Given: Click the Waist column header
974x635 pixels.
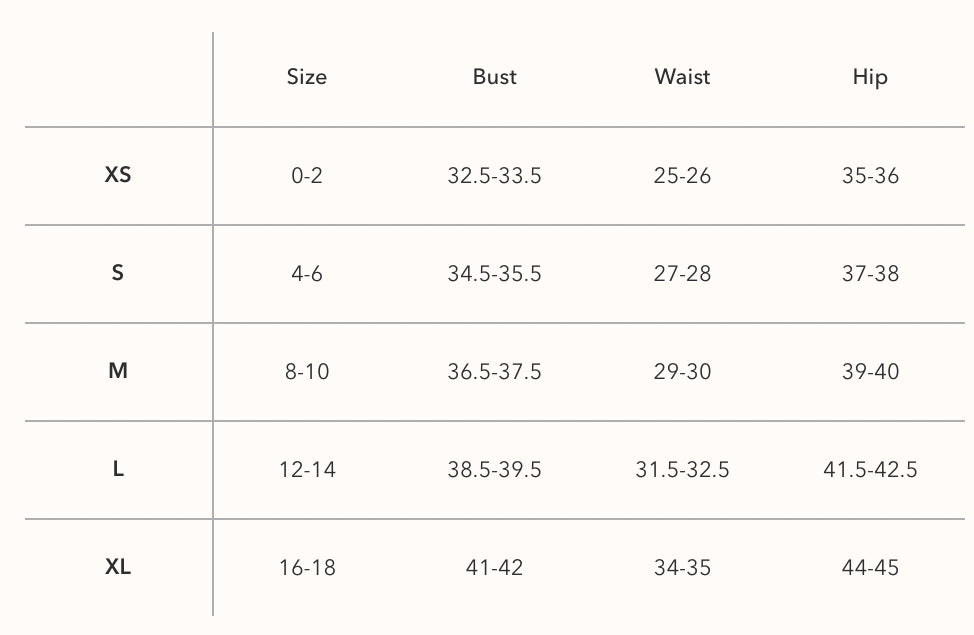Looking at the screenshot, I should (x=682, y=76).
